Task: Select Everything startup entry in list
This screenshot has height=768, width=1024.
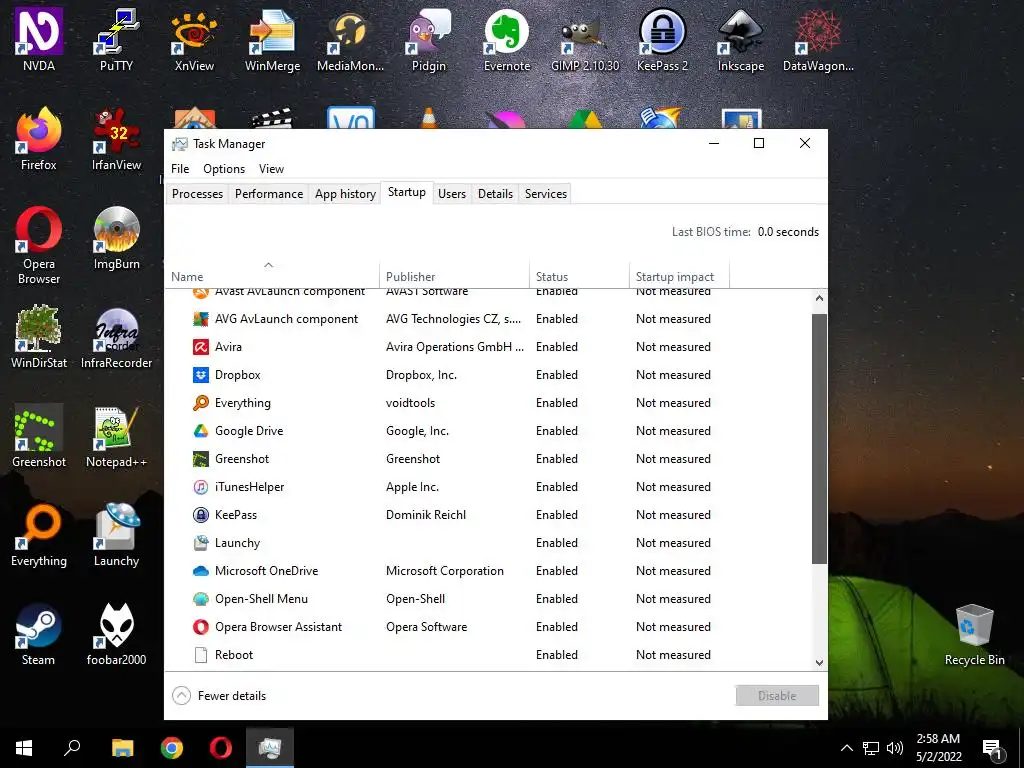Action: [x=488, y=403]
